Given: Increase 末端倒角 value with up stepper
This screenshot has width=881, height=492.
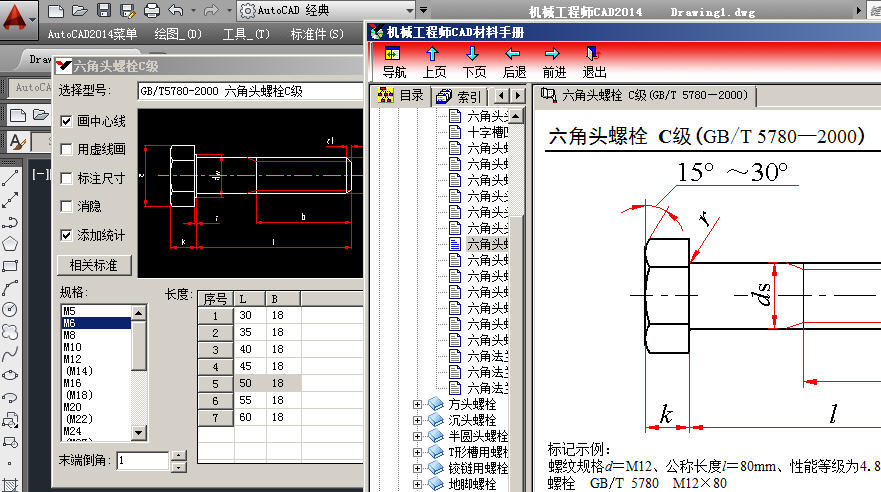Looking at the screenshot, I should pyautogui.click(x=179, y=456).
